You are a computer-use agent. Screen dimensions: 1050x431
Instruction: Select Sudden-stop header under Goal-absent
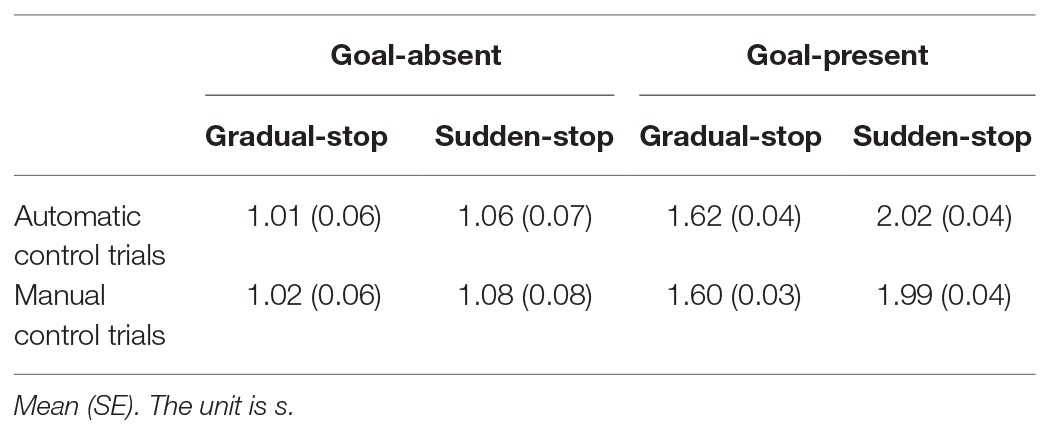point(524,137)
